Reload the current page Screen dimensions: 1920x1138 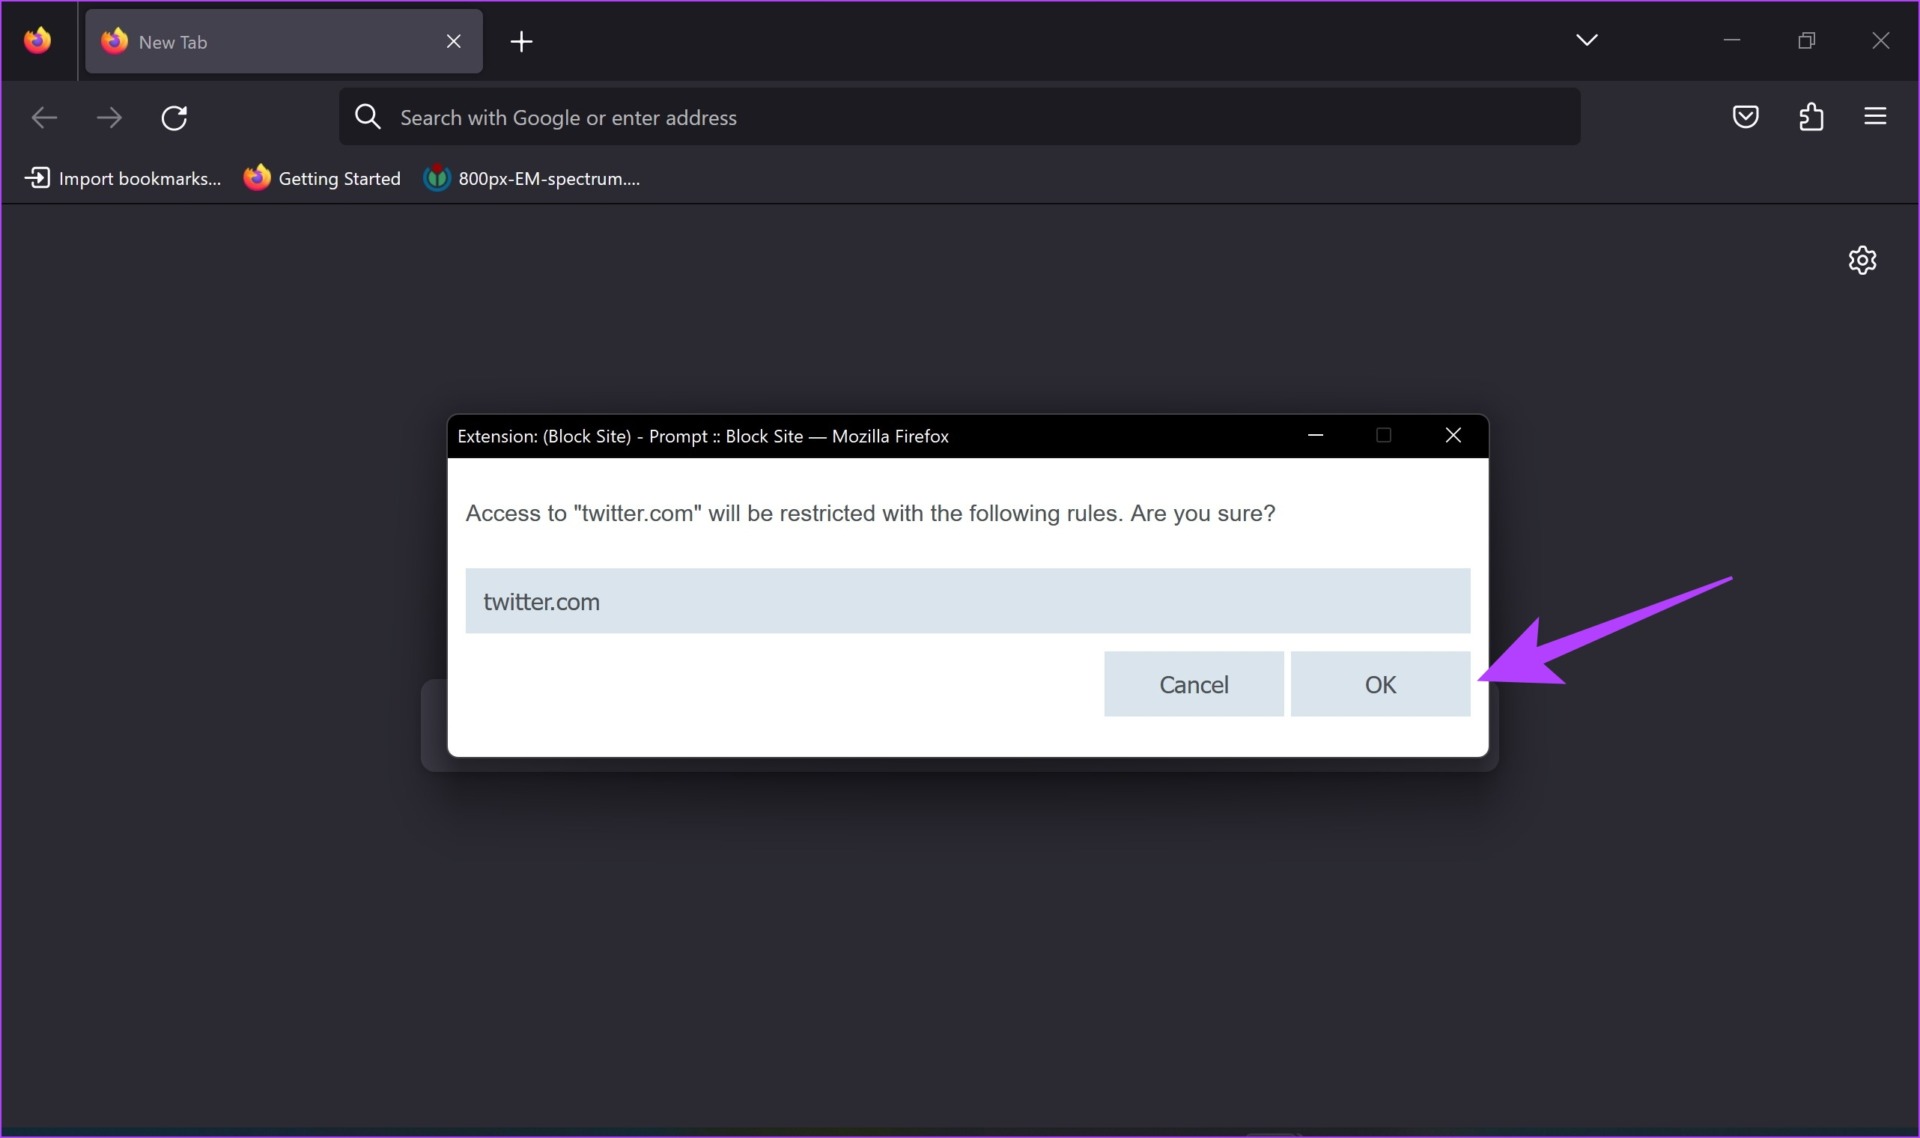tap(174, 118)
